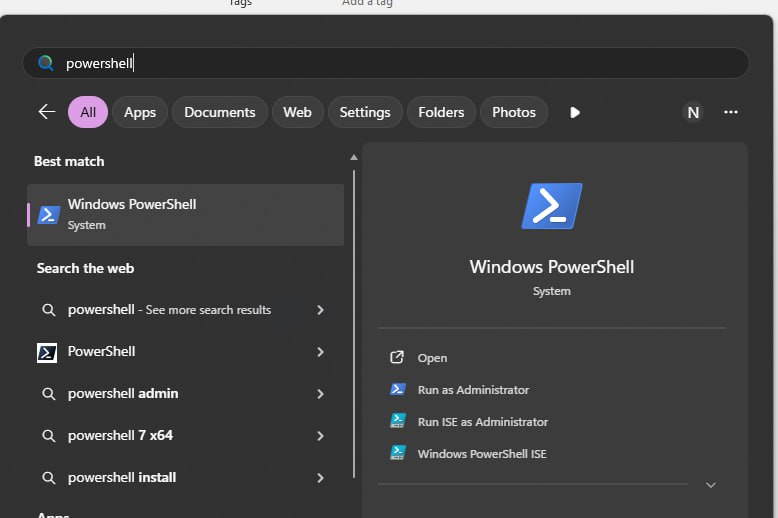Viewport: 778px width, 518px height.
Task: Click the Run as Administrator PowerShell icon
Action: (398, 389)
